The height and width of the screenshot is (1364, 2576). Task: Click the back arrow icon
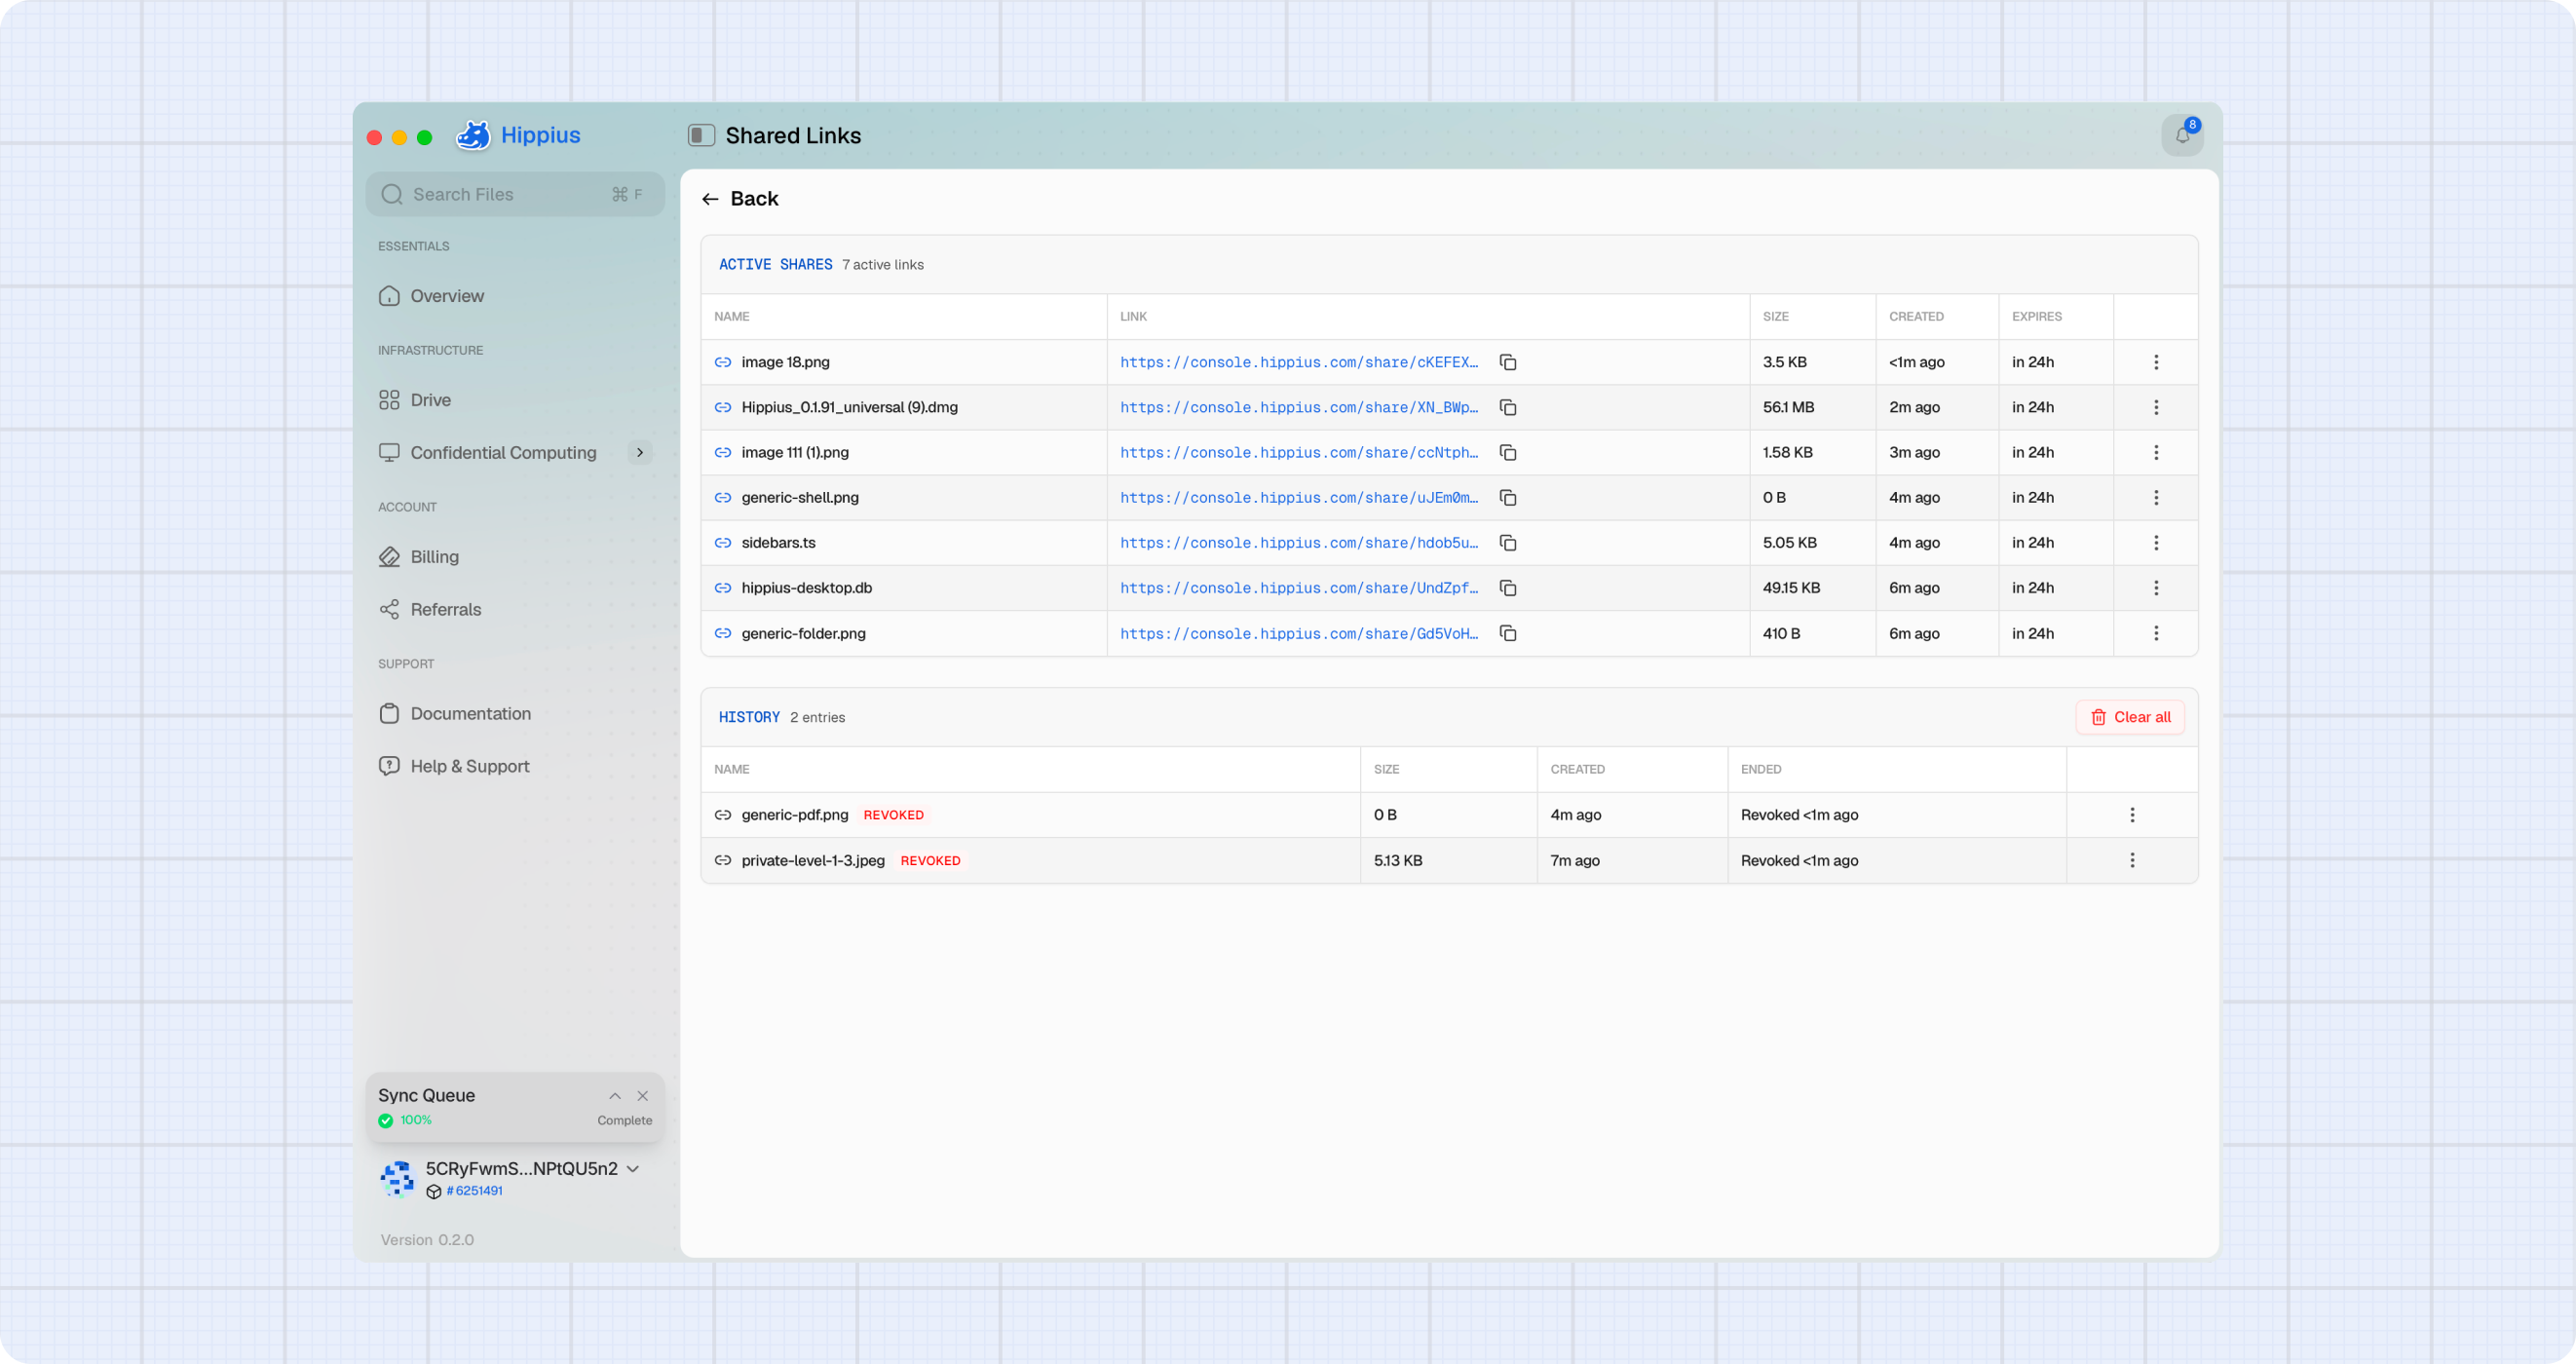(x=710, y=199)
